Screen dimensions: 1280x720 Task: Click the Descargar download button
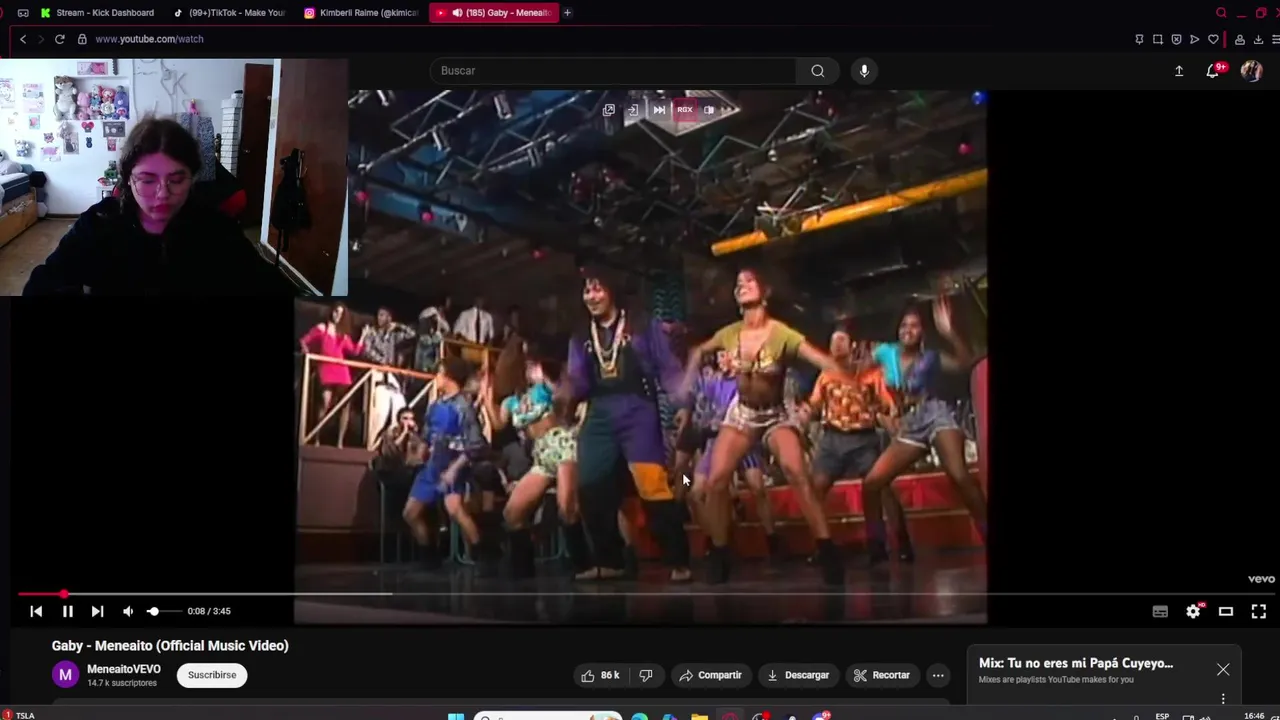798,675
